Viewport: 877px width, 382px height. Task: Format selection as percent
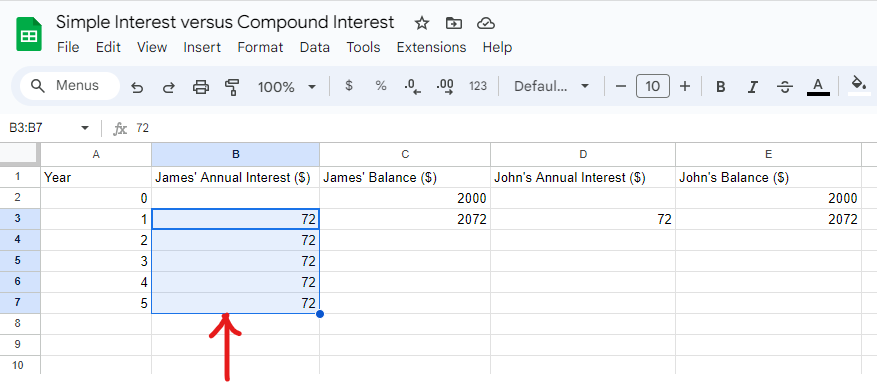(x=381, y=86)
